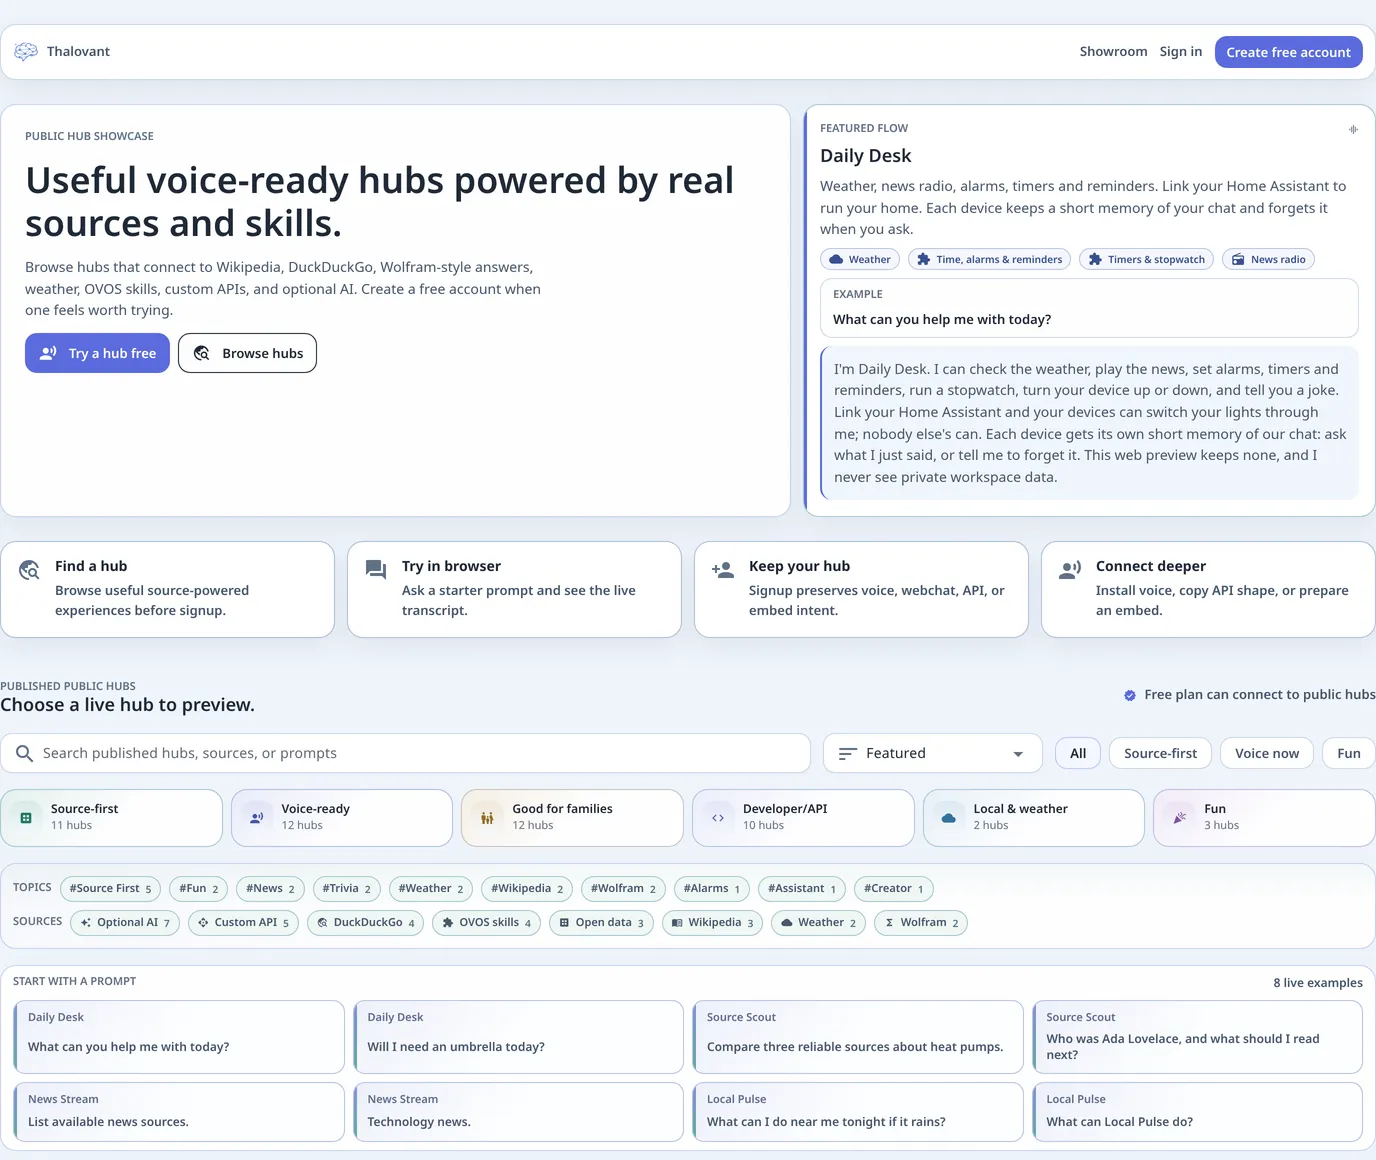This screenshot has width=1376, height=1160.
Task: Filter by Custom API source
Action: click(x=243, y=923)
